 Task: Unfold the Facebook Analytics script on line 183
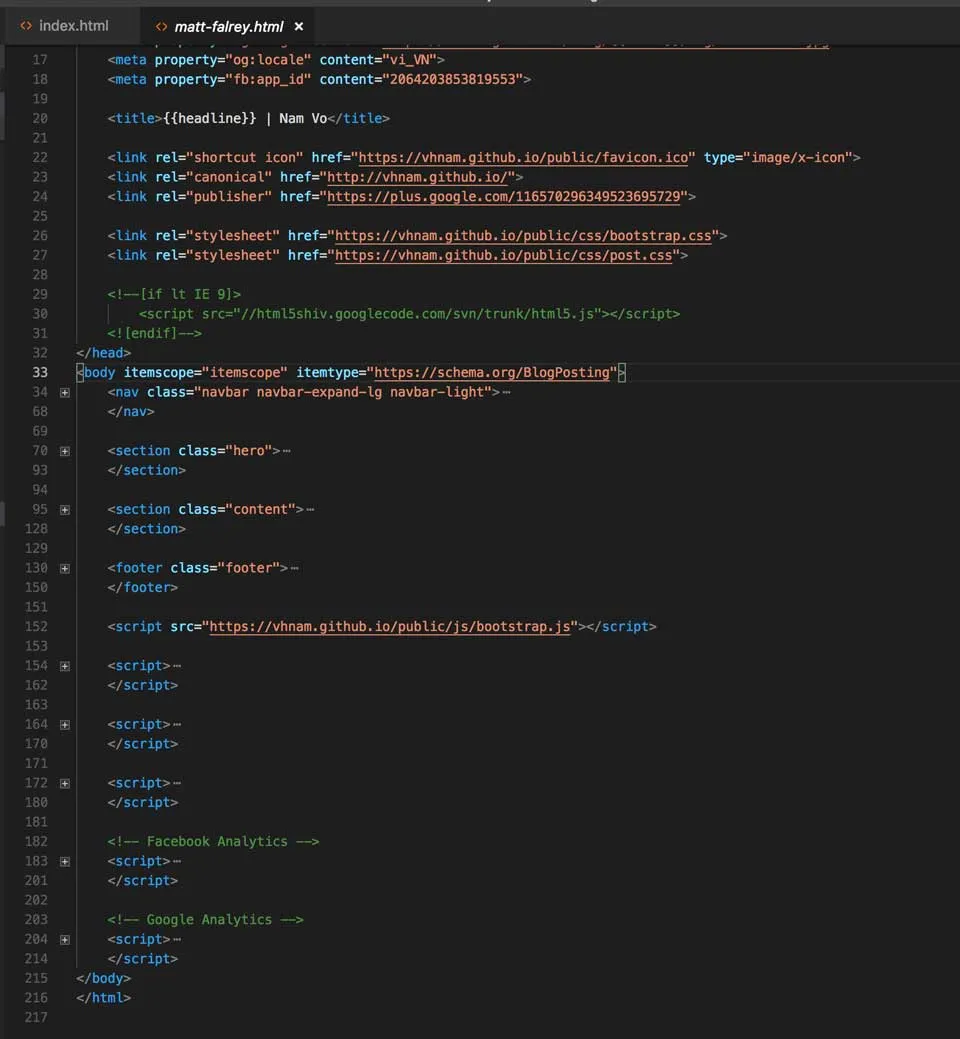click(x=65, y=861)
